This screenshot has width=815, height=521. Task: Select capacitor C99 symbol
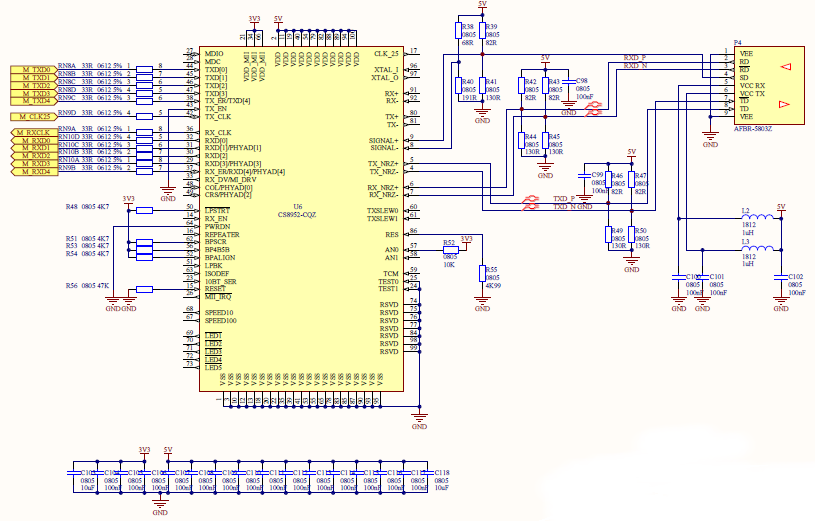[x=585, y=176]
